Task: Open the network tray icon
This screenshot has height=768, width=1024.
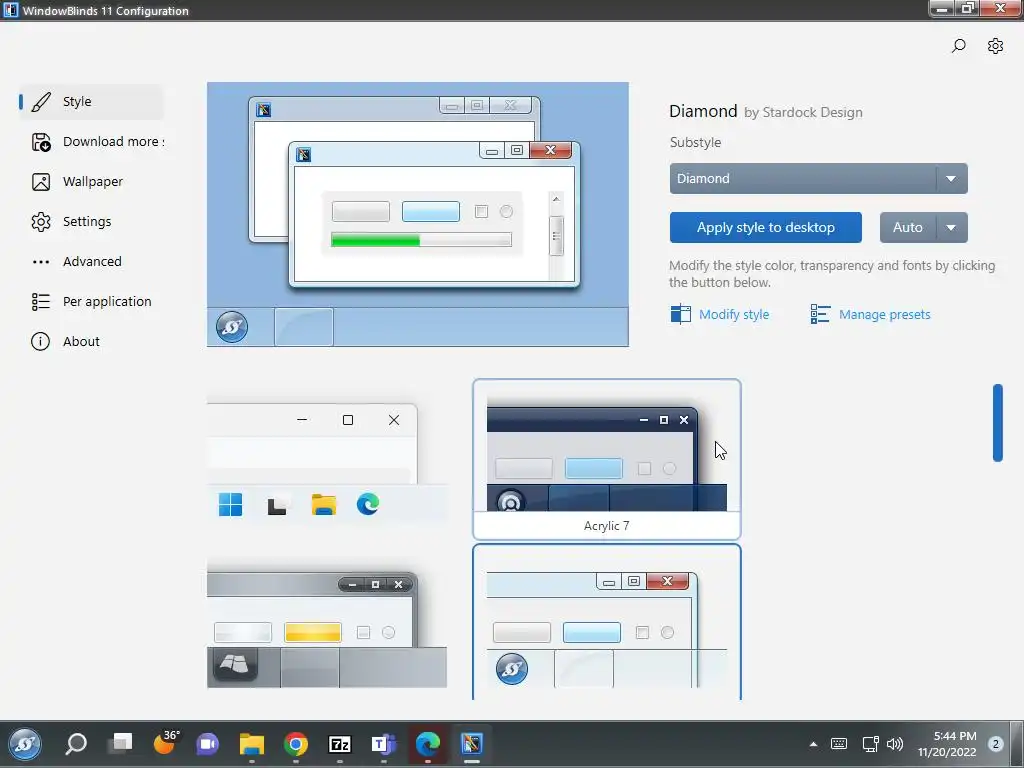Action: coord(870,744)
